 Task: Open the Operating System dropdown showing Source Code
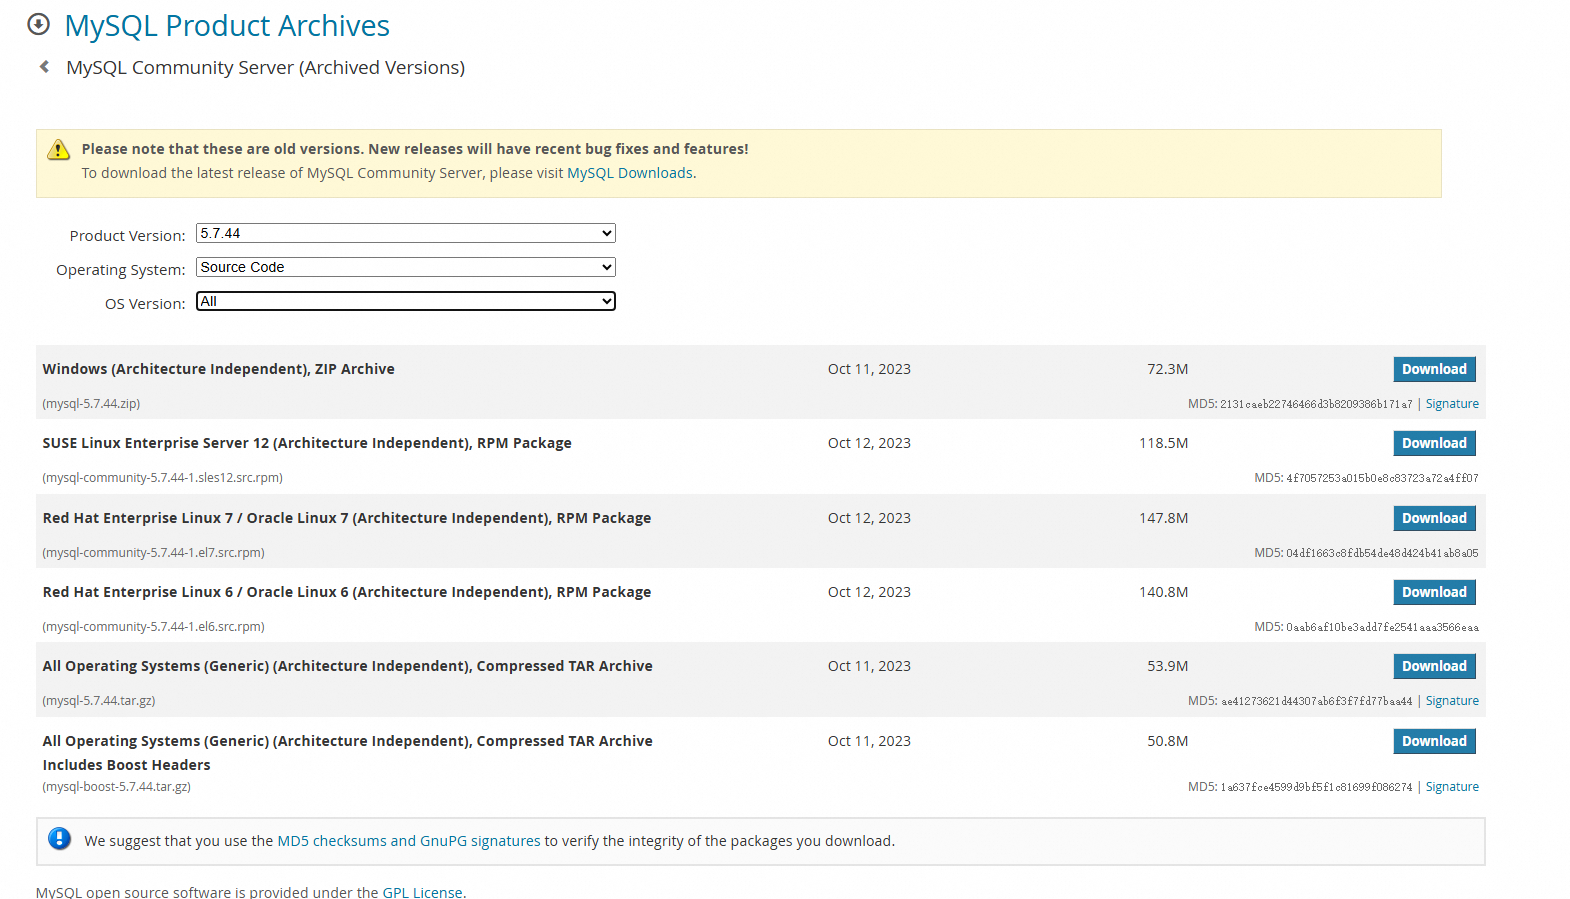(x=405, y=267)
